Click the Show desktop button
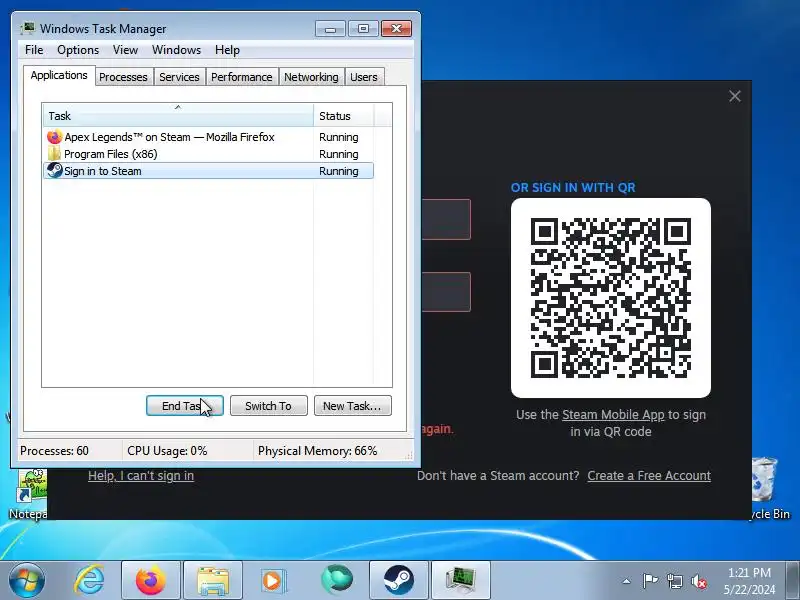This screenshot has height=600, width=800. (793, 580)
